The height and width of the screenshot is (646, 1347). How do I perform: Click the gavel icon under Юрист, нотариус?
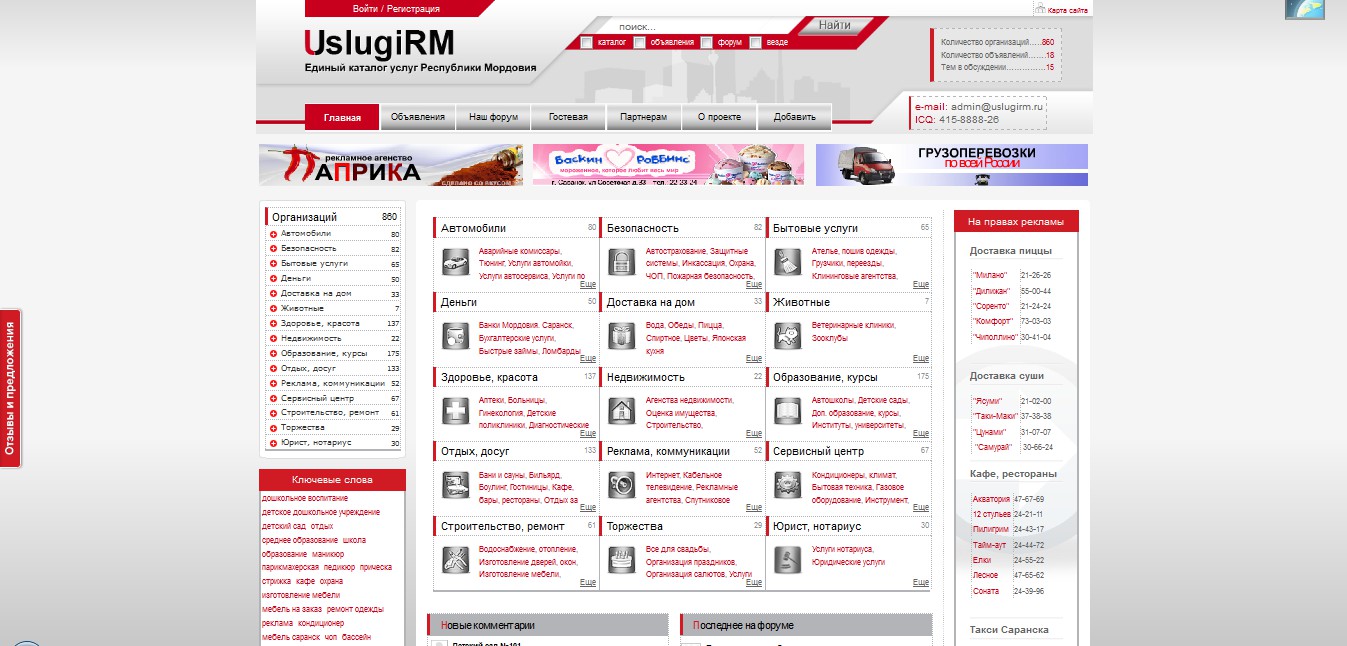point(787,560)
